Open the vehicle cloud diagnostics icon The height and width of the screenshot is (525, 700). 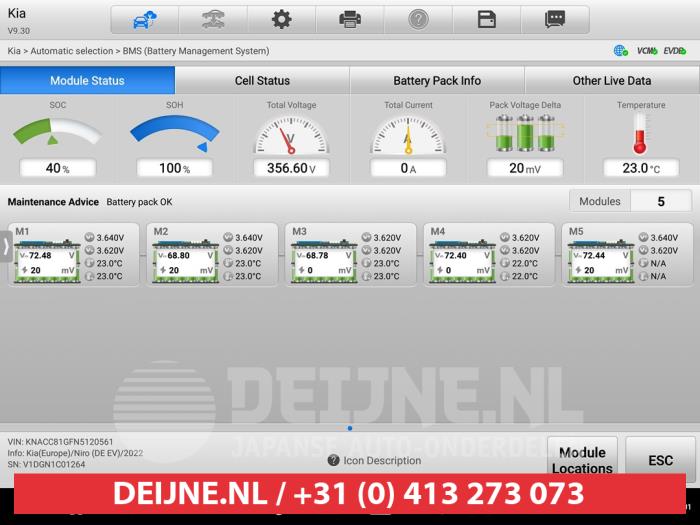click(x=145, y=20)
